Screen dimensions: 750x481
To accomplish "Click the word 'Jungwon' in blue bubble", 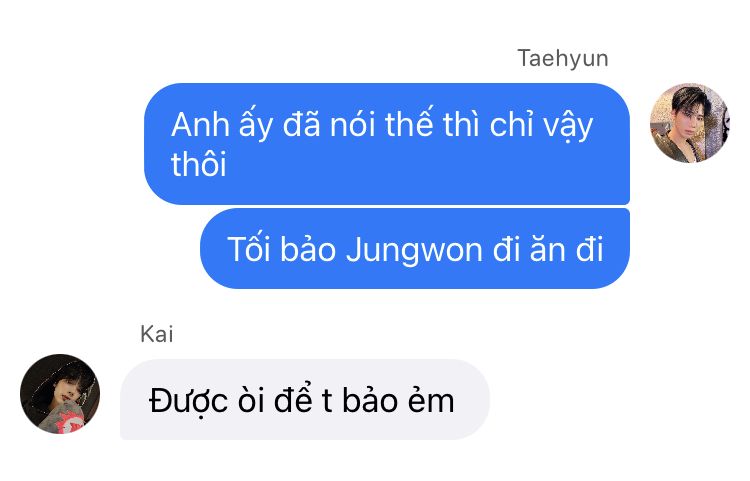I will 414,251.
